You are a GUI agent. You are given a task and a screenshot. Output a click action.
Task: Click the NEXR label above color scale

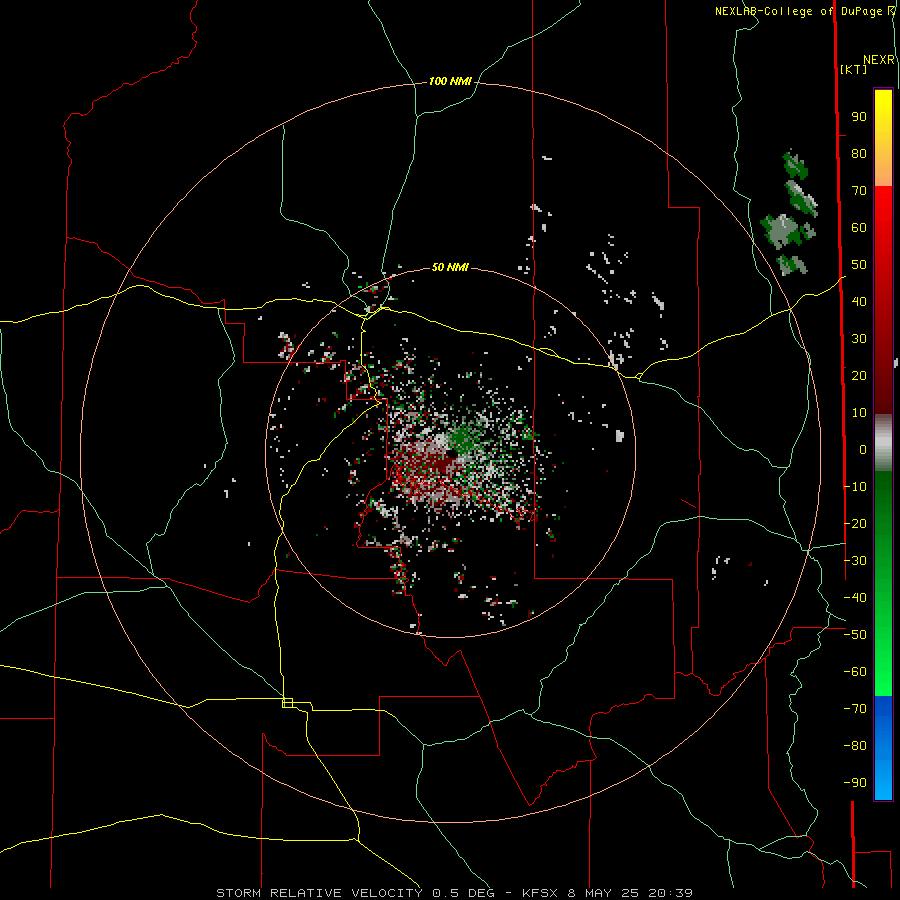tap(879, 60)
